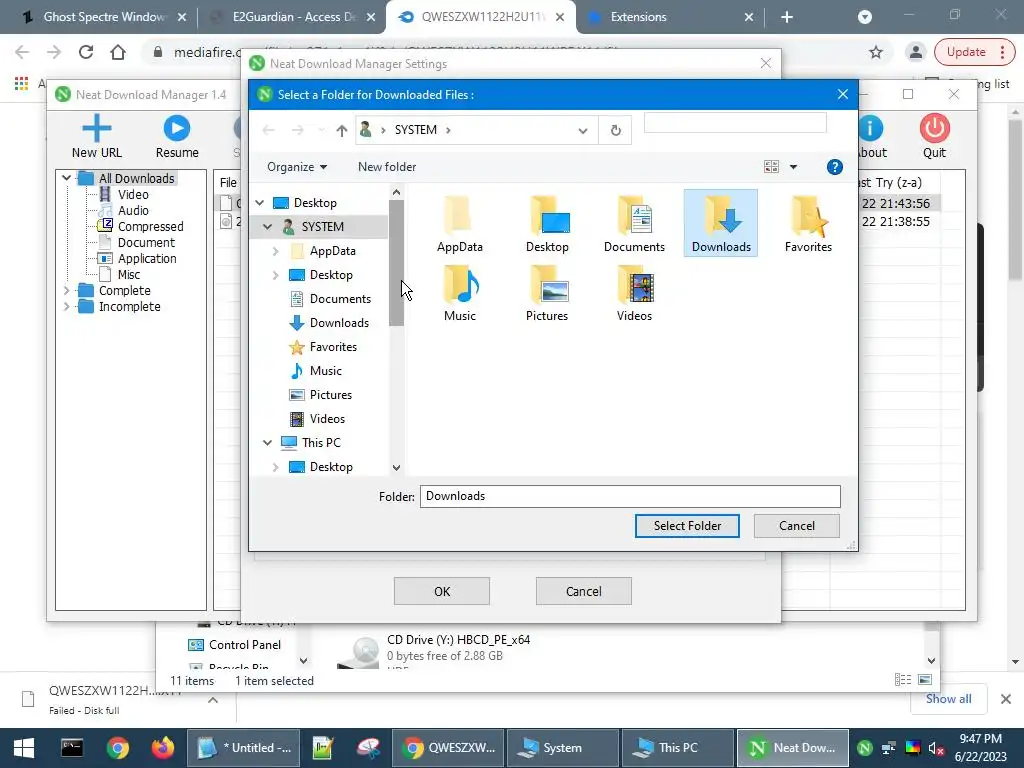Open the view options dropdown arrow

[x=793, y=167]
